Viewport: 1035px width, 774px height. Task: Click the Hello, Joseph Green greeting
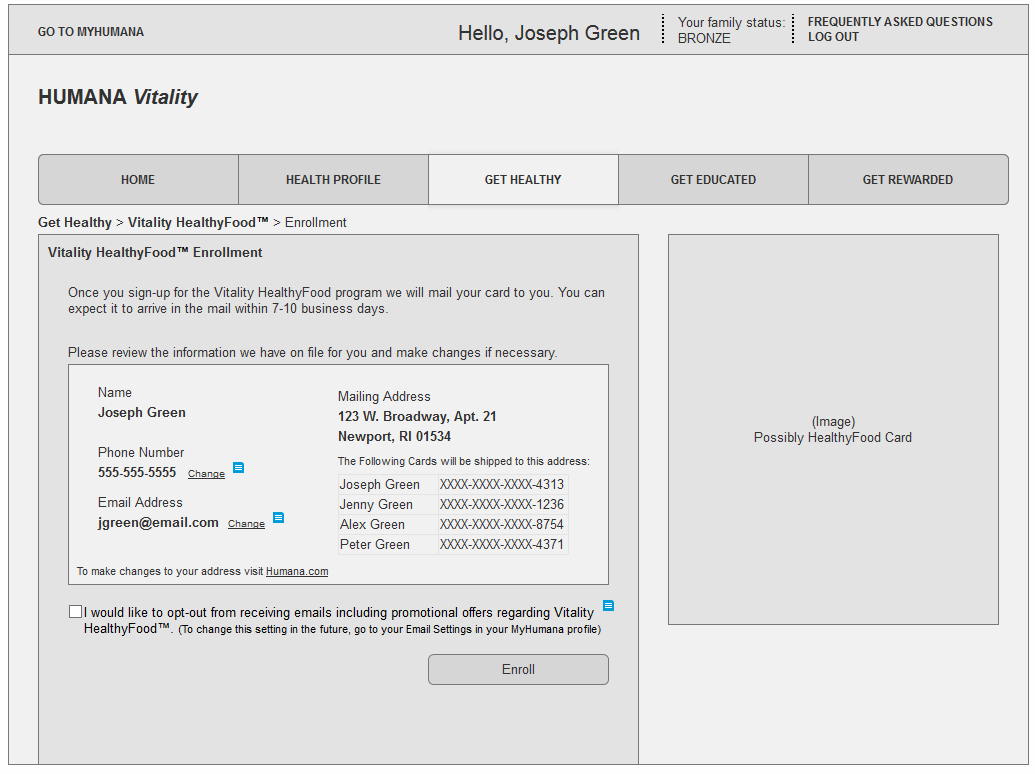coord(549,33)
